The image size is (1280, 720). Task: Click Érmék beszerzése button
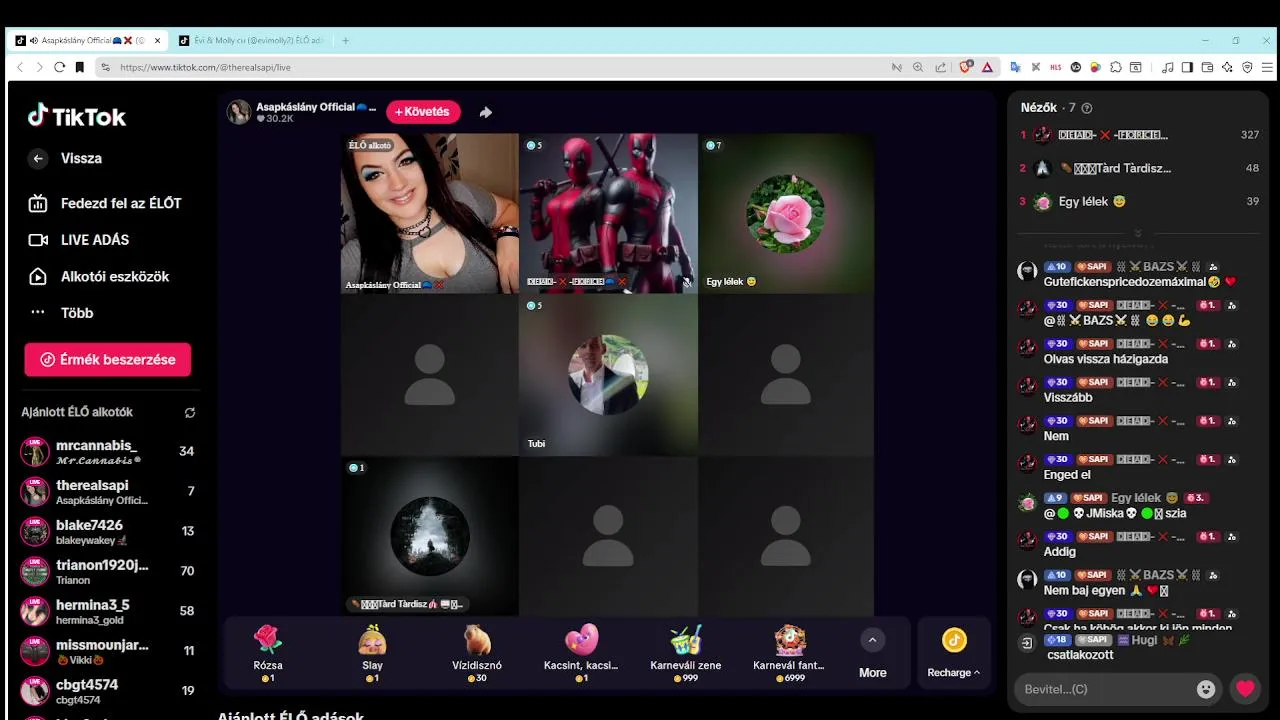coord(108,360)
